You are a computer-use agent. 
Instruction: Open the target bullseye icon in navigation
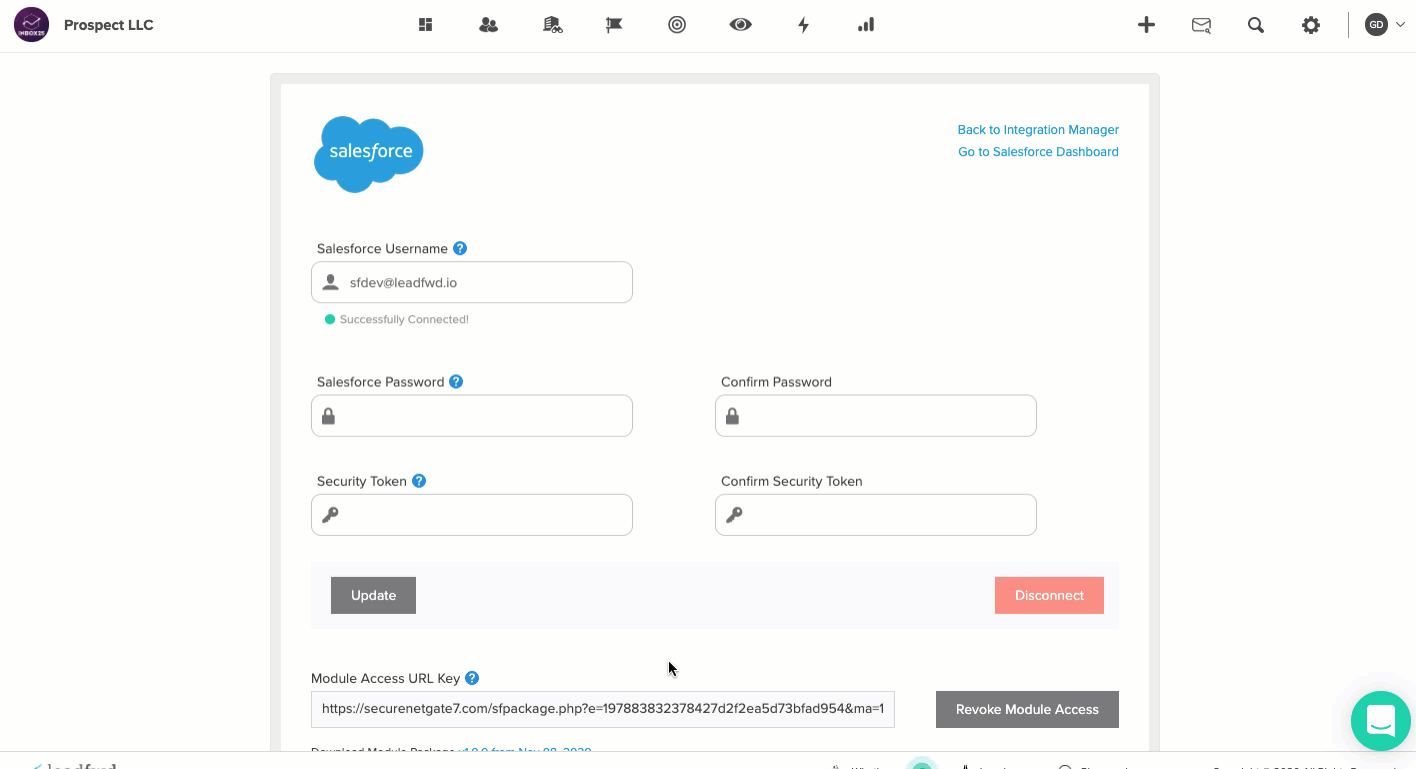(x=677, y=25)
